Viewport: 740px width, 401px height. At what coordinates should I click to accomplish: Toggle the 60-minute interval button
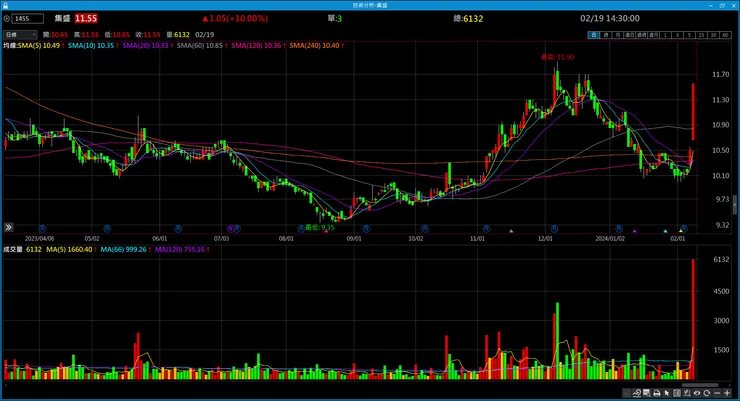[725, 35]
